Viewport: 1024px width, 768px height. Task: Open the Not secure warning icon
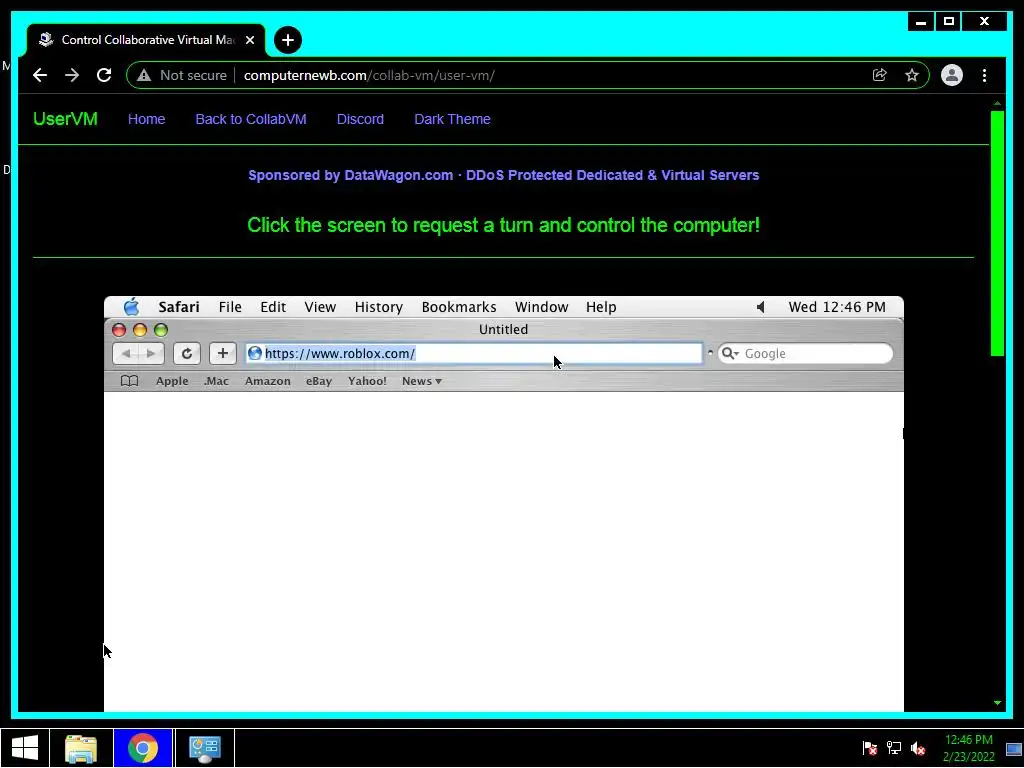coord(144,75)
